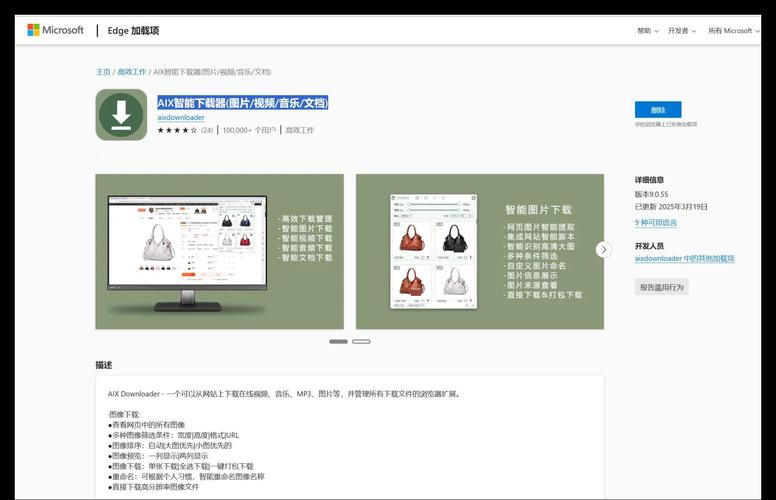Go to 主页 breadcrumb link

[103, 72]
